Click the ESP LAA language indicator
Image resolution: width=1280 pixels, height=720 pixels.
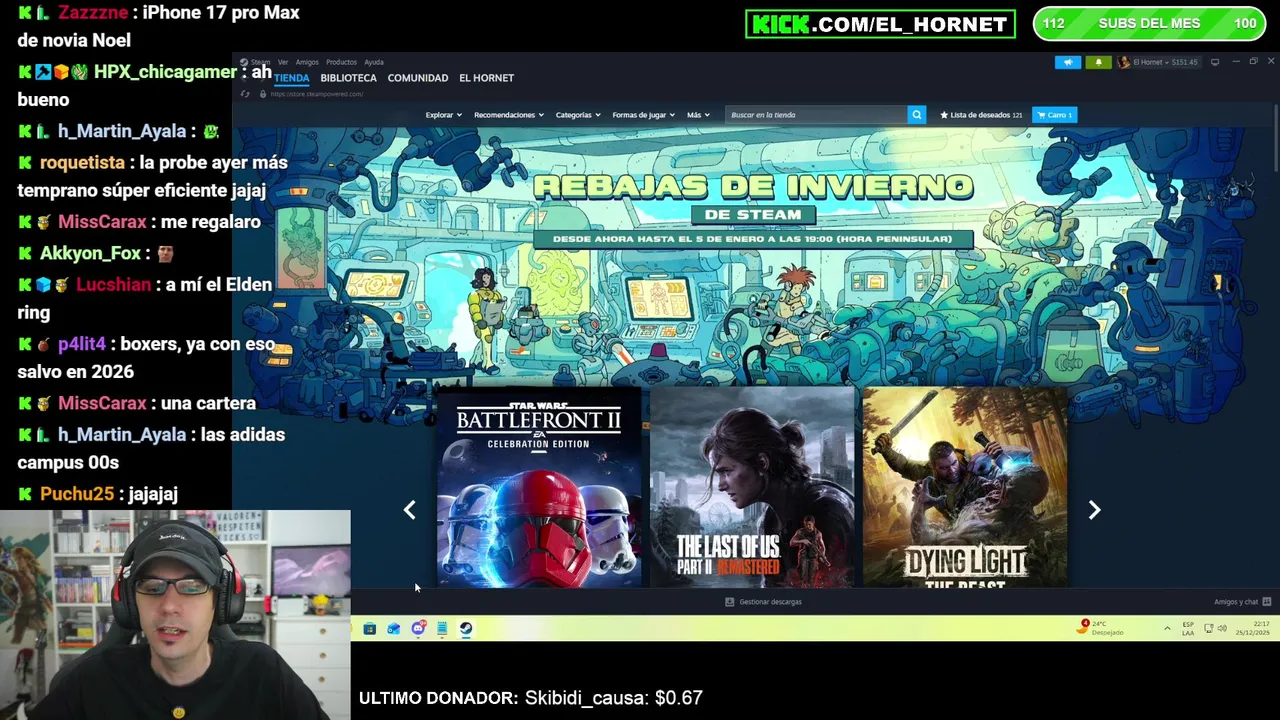(1188, 629)
